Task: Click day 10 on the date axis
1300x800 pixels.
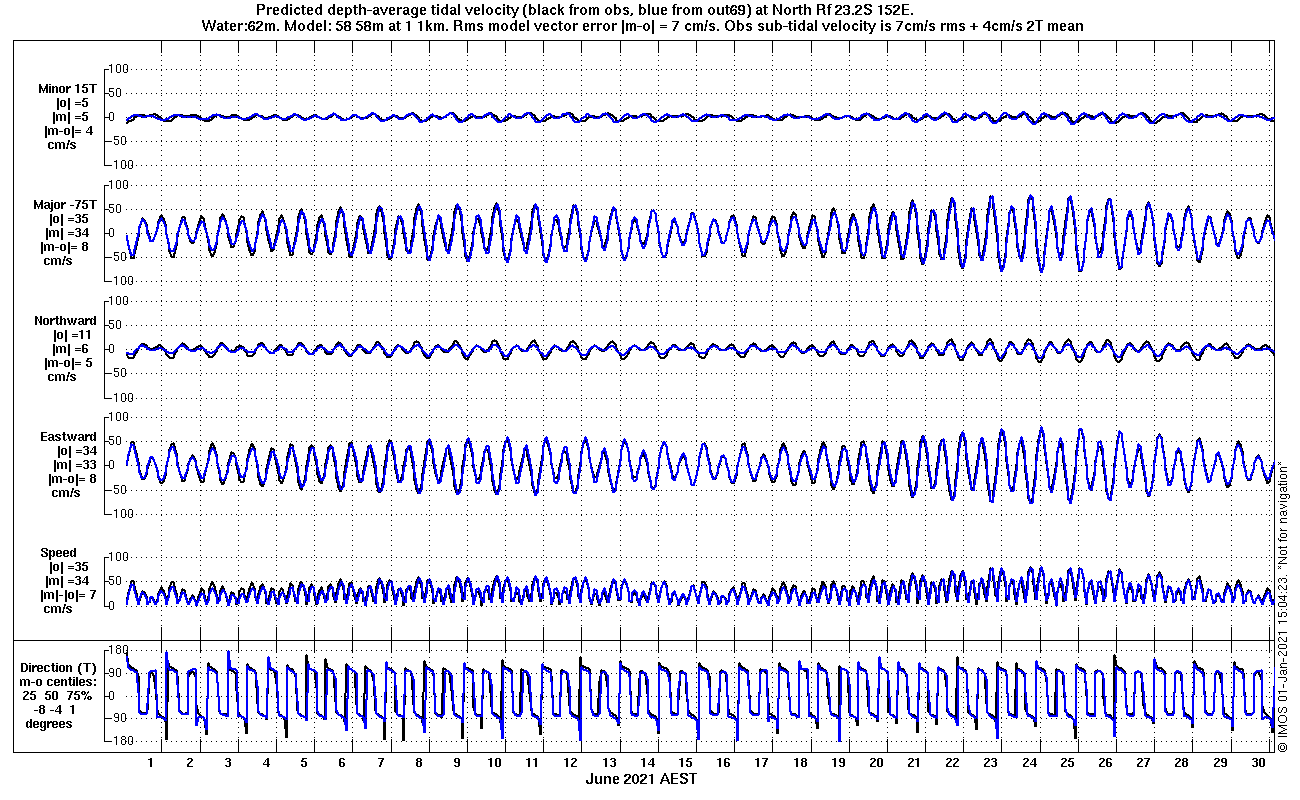Action: [x=495, y=762]
